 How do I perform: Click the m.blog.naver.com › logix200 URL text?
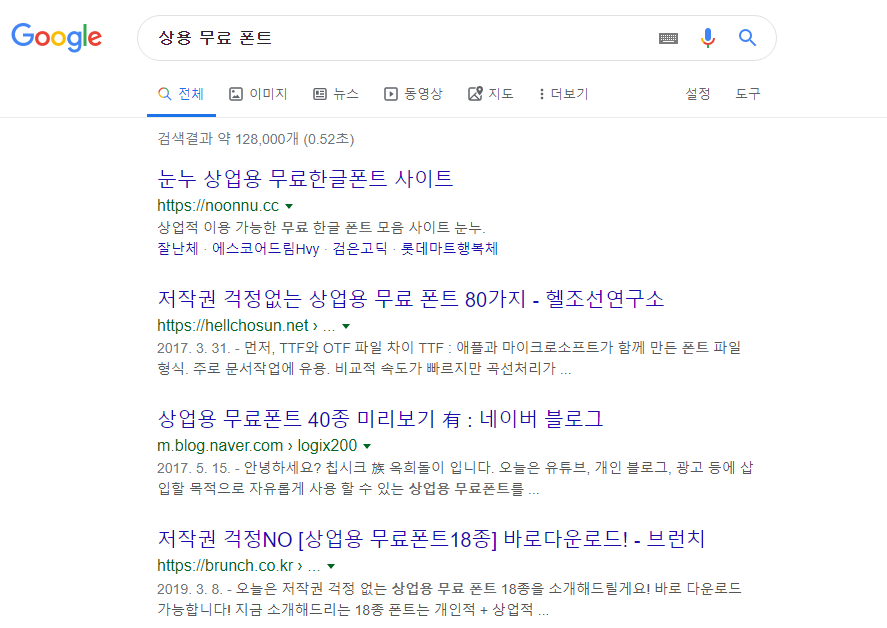257,445
